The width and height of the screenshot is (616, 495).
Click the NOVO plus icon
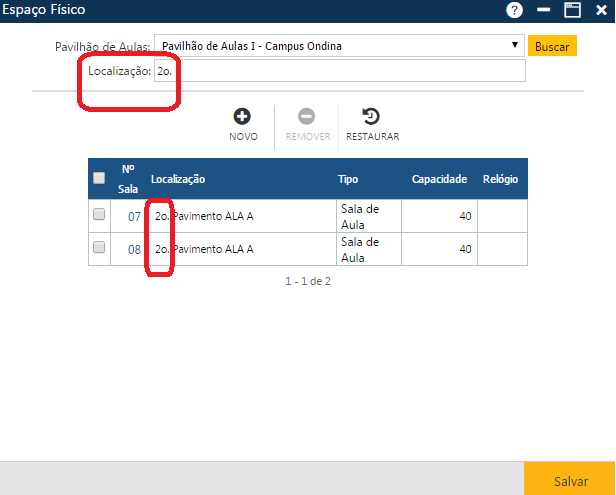(243, 116)
